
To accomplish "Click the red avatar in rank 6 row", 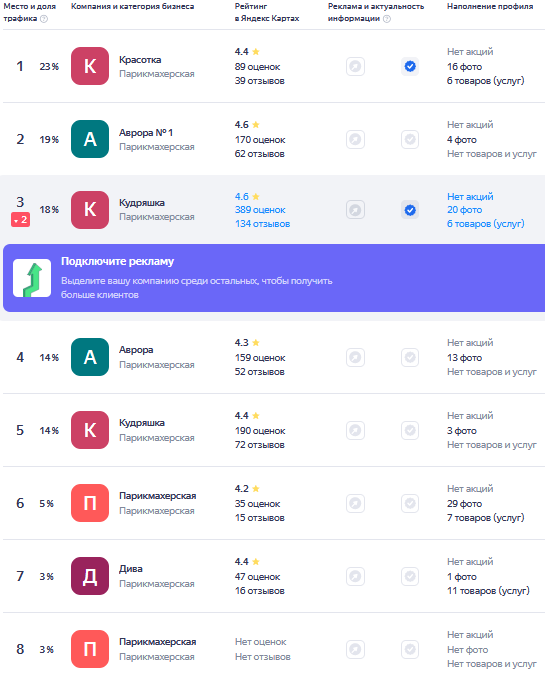I will [90, 503].
